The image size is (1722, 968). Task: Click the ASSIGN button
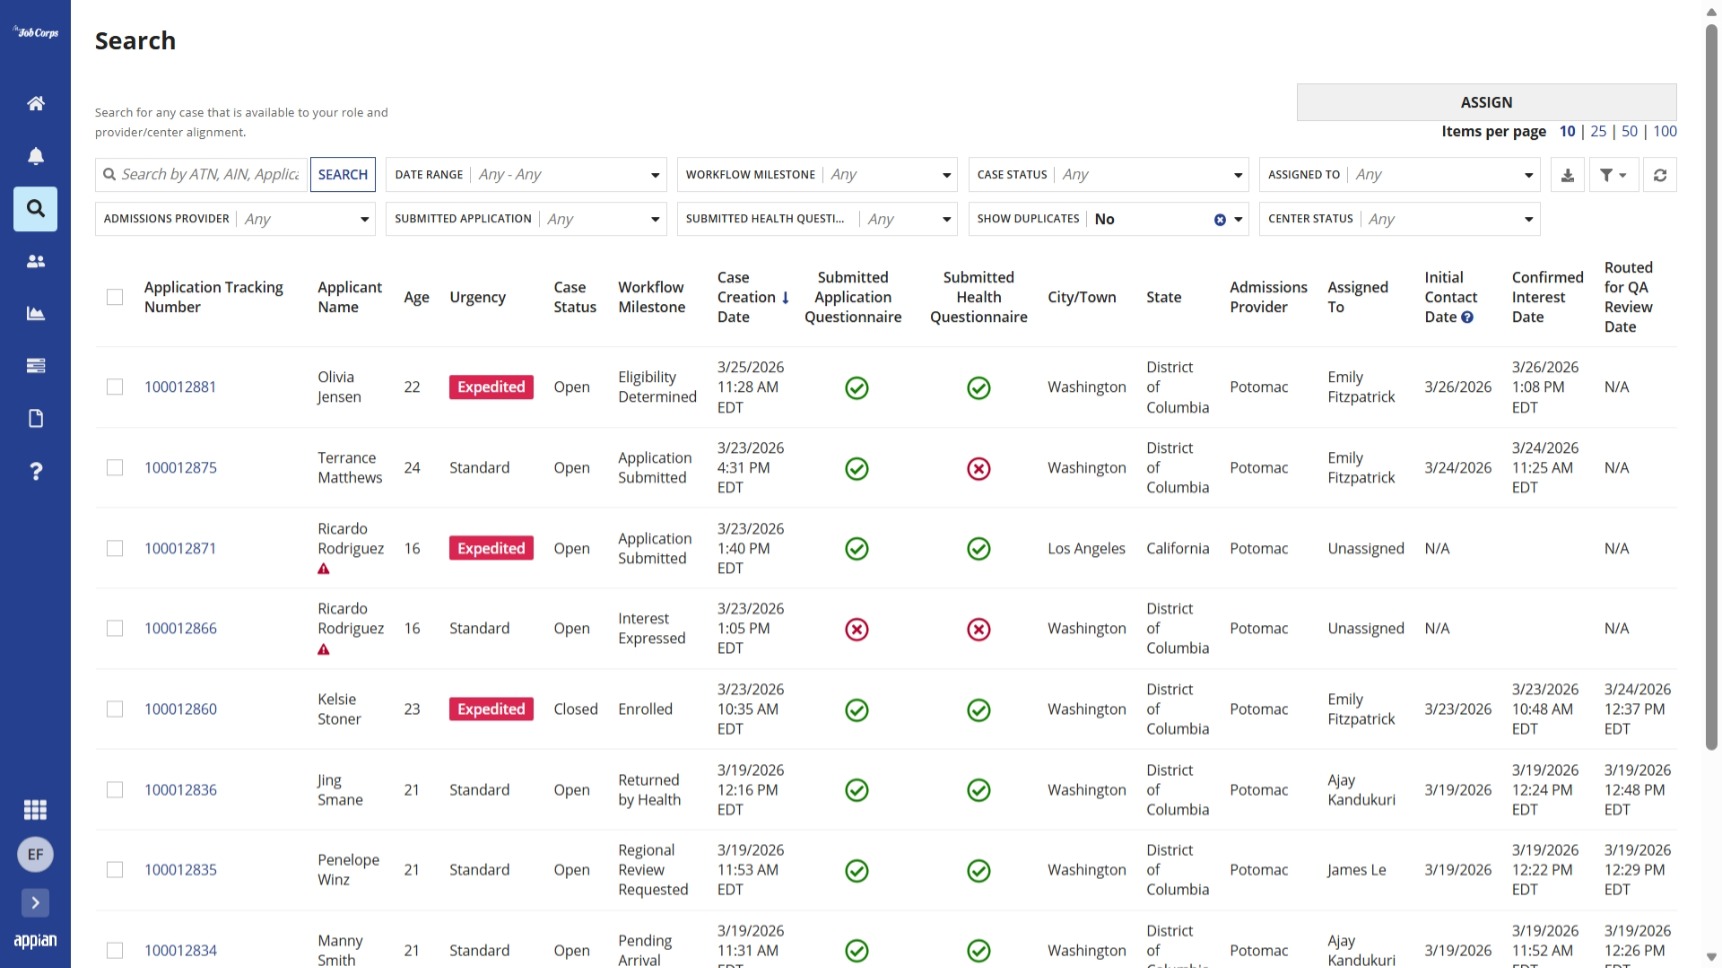click(x=1486, y=102)
